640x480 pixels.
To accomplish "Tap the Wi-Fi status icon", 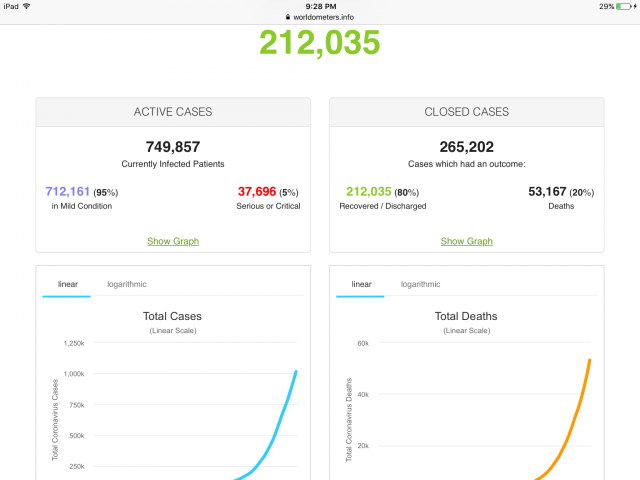I will [x=27, y=6].
